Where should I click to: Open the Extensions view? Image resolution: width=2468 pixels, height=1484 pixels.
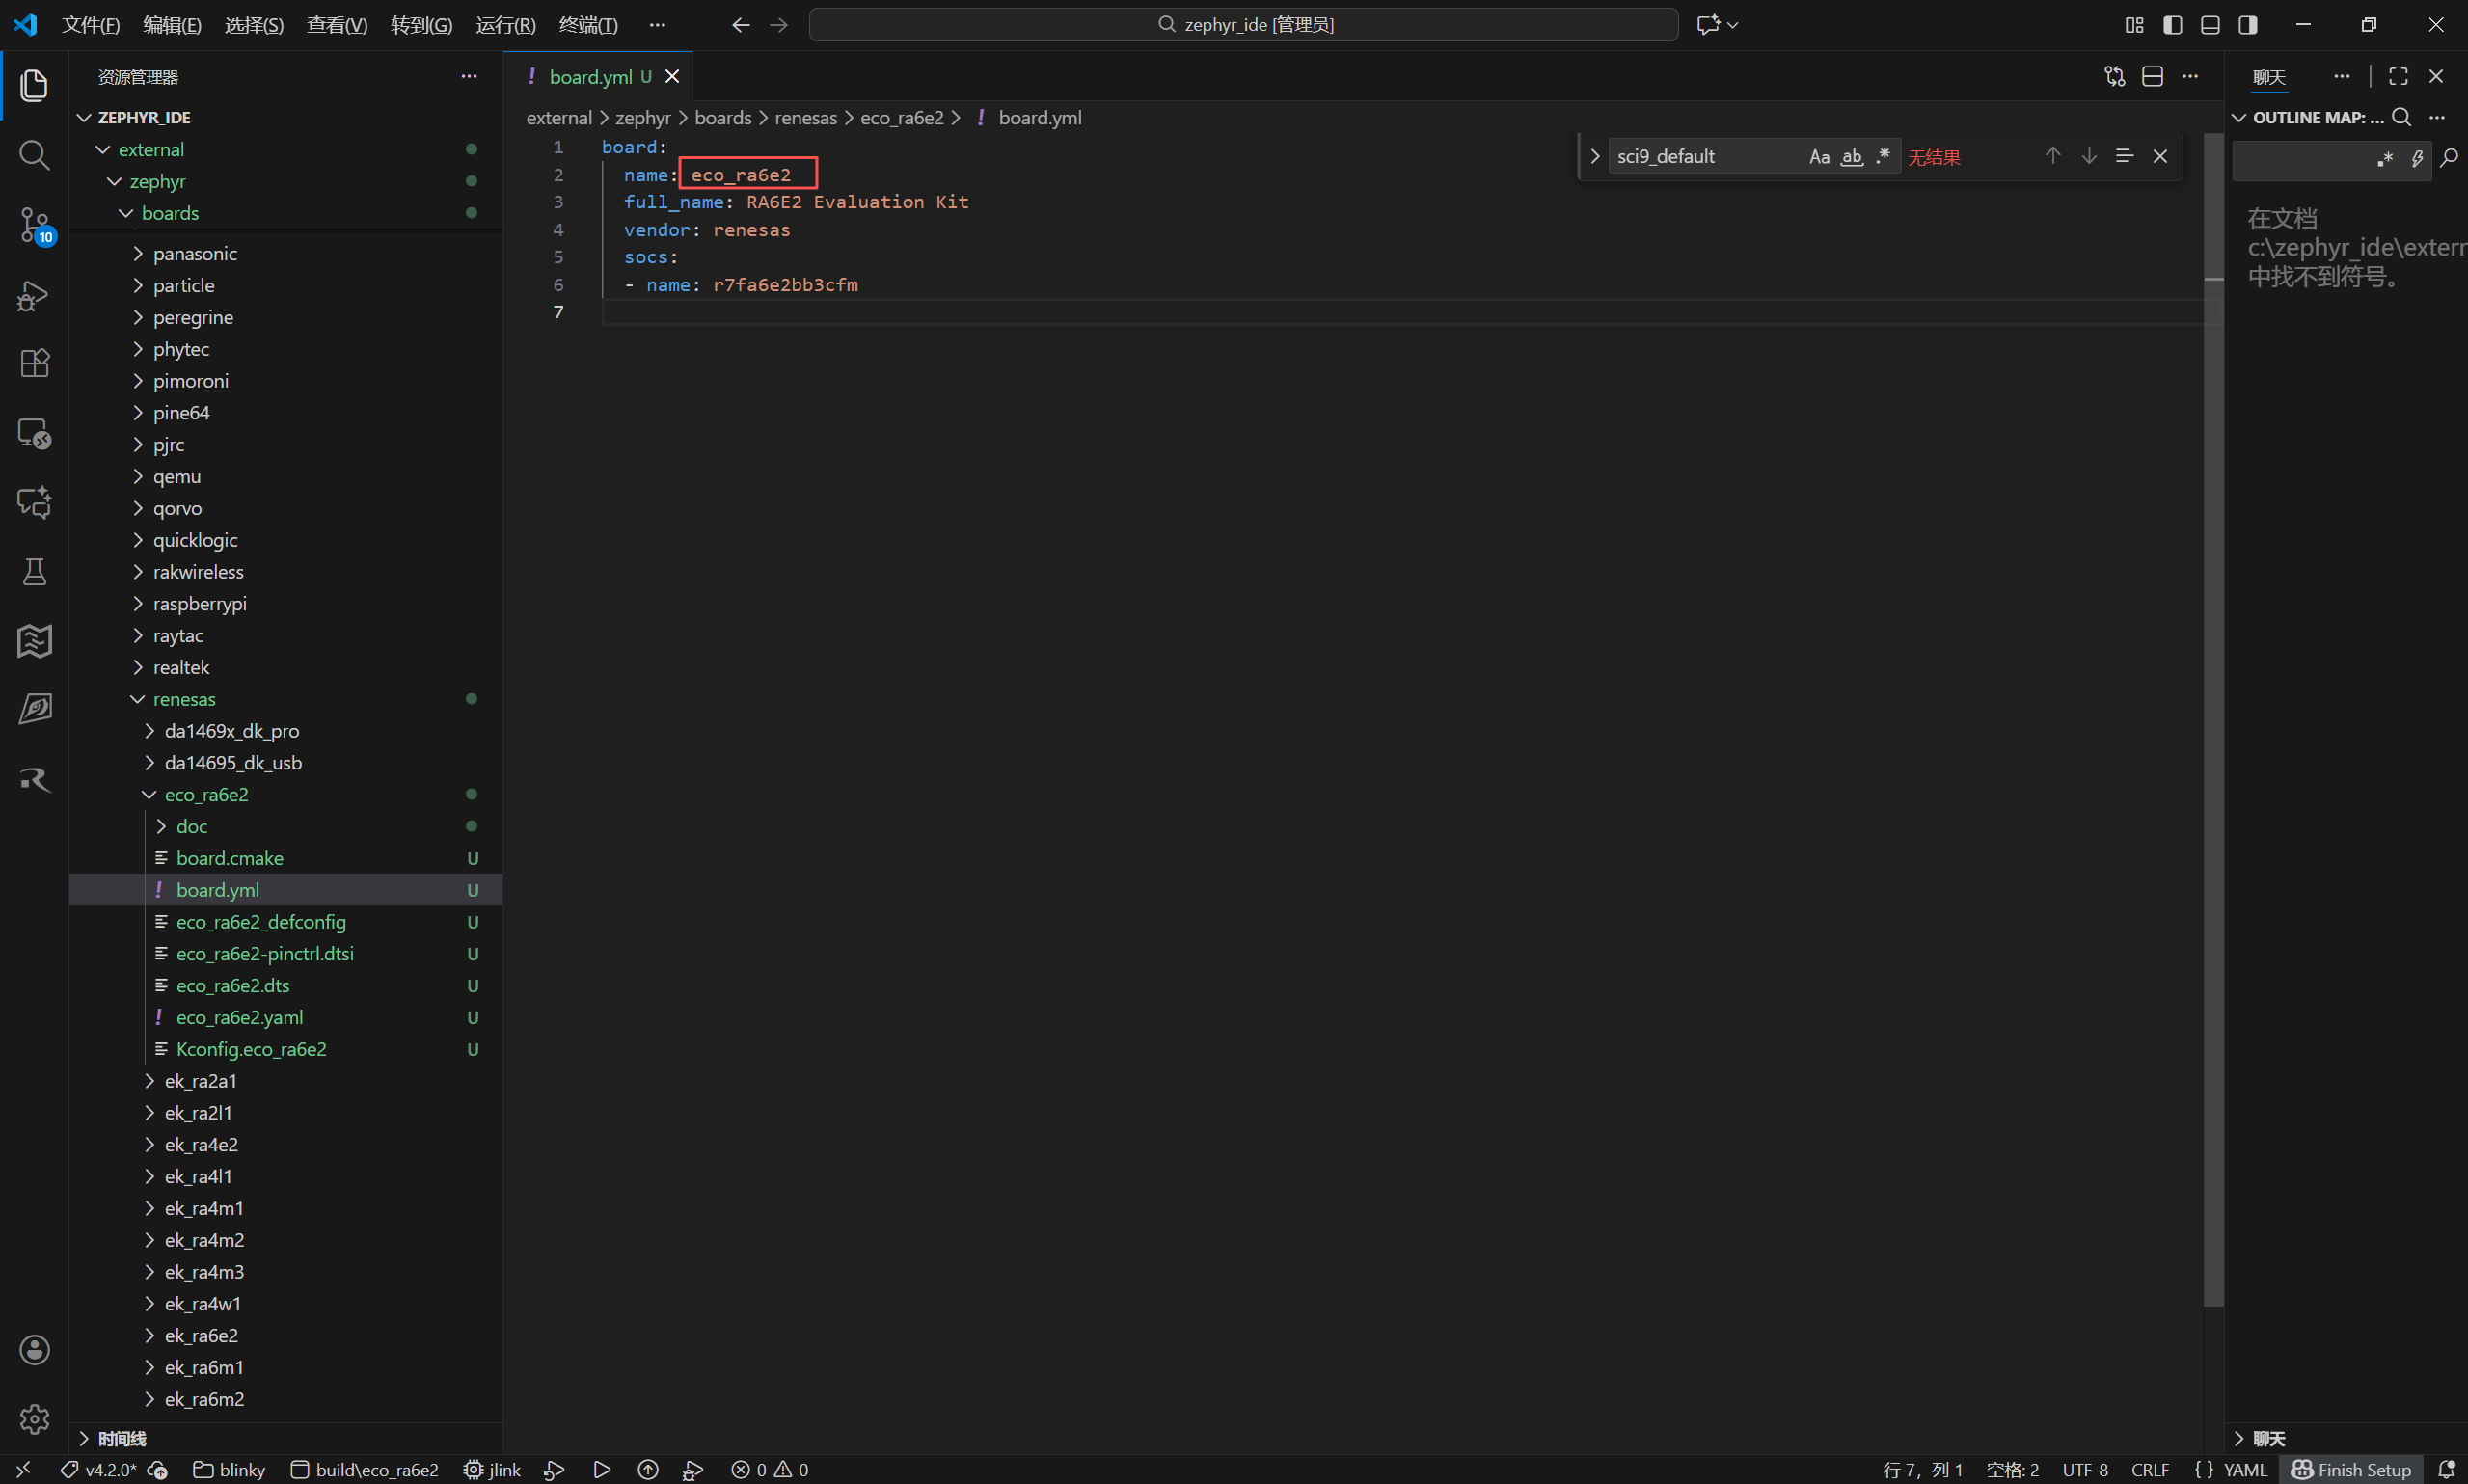pyautogui.click(x=34, y=363)
